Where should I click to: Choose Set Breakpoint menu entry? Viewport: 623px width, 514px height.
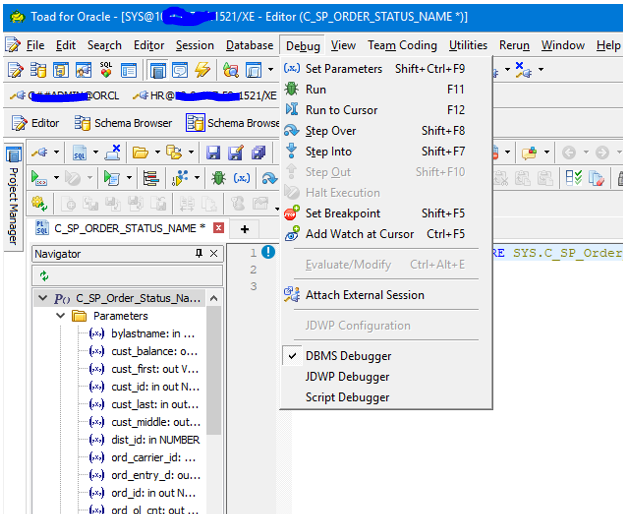[386, 213]
